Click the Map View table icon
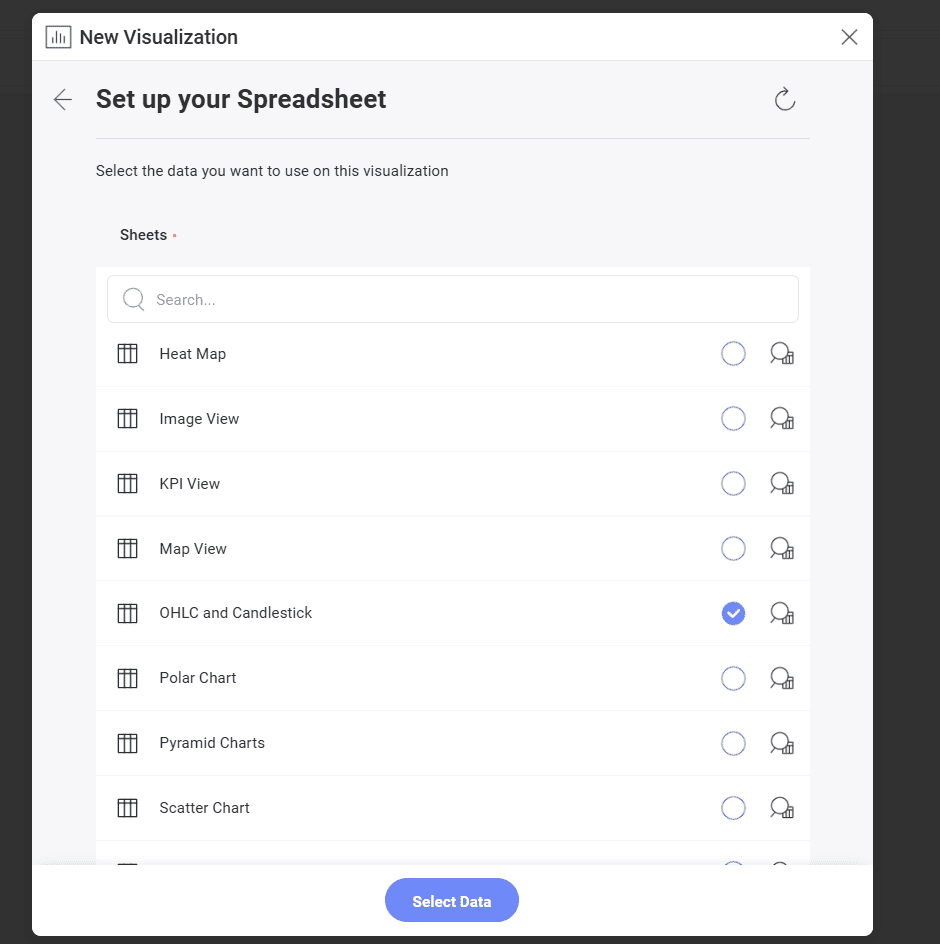Image resolution: width=940 pixels, height=944 pixels. tap(127, 548)
